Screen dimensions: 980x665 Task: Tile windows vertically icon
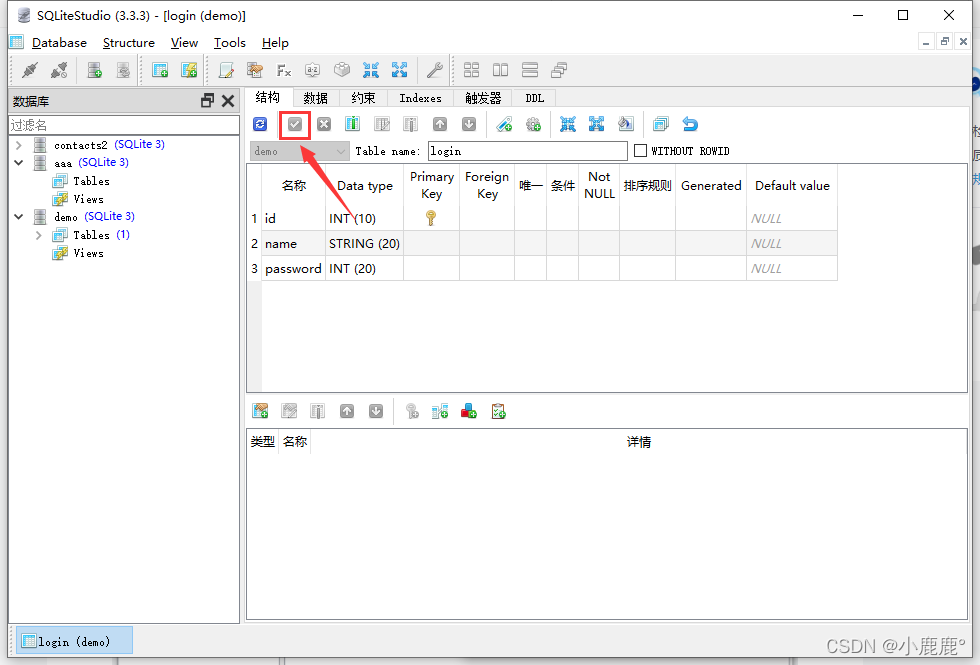click(x=530, y=70)
